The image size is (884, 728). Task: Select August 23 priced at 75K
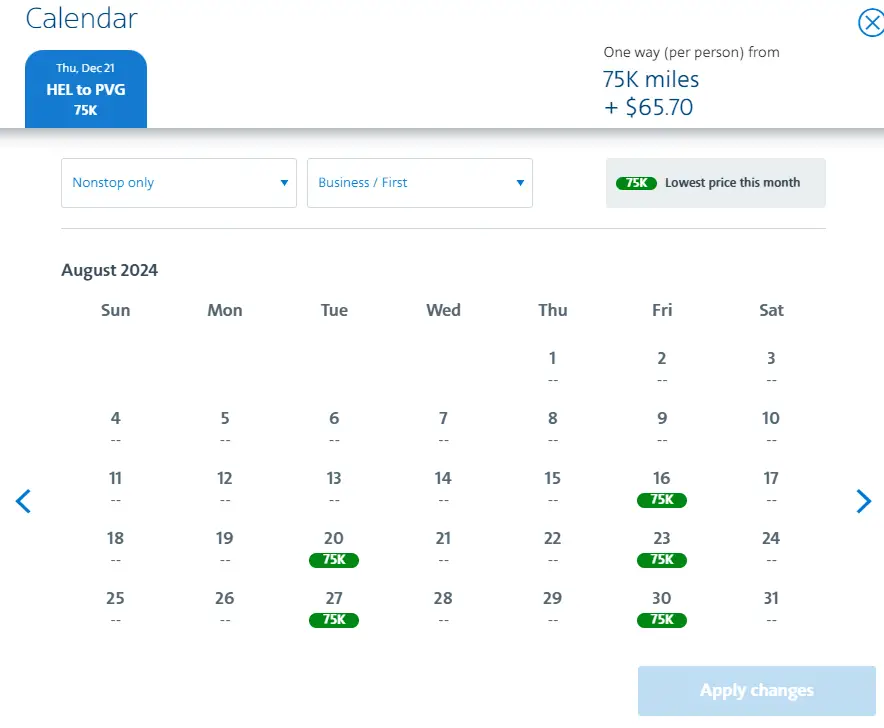[662, 539]
